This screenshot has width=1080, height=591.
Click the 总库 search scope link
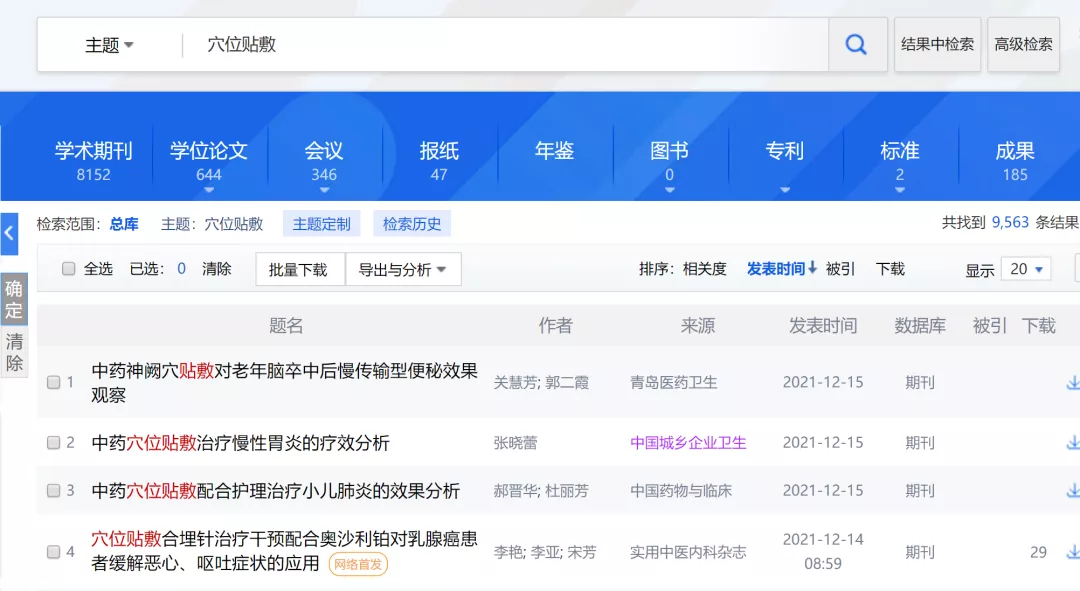pyautogui.click(x=124, y=224)
